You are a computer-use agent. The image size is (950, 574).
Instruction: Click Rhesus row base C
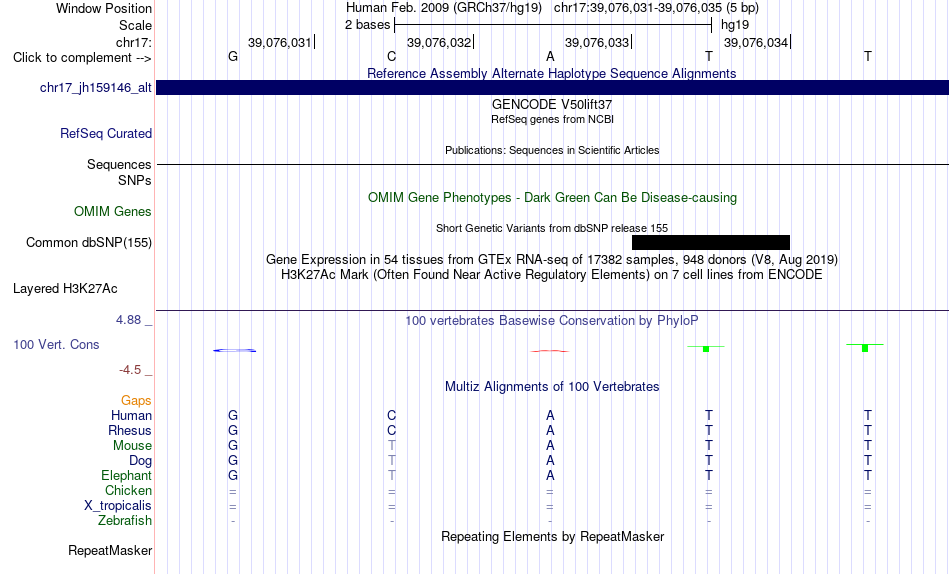point(391,430)
